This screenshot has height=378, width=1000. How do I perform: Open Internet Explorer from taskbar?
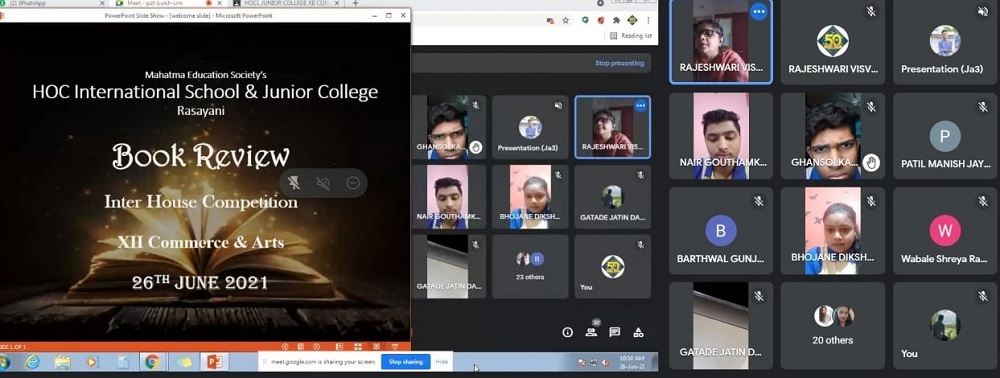pyautogui.click(x=32, y=362)
